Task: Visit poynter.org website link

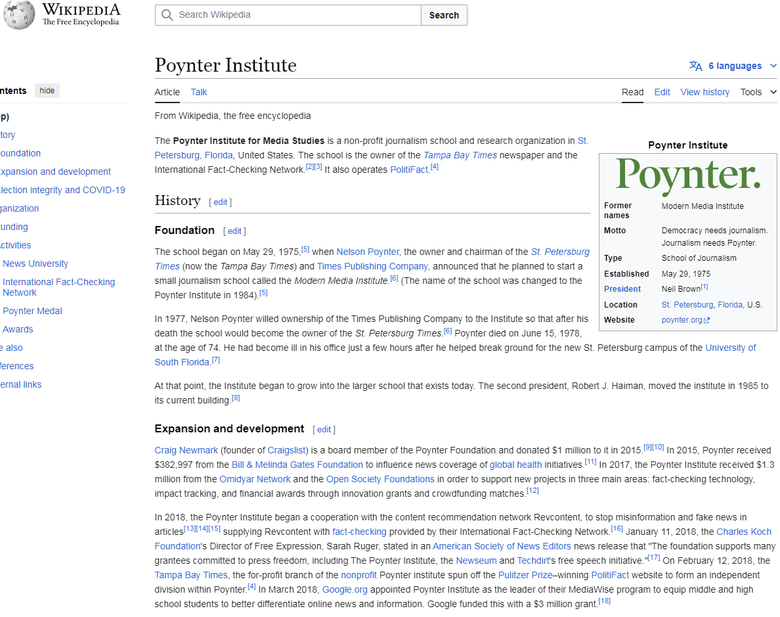Action: point(685,320)
